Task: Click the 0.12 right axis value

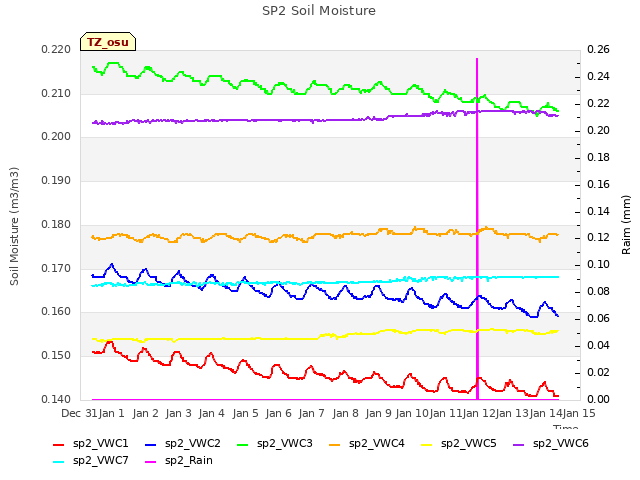Action: click(598, 238)
